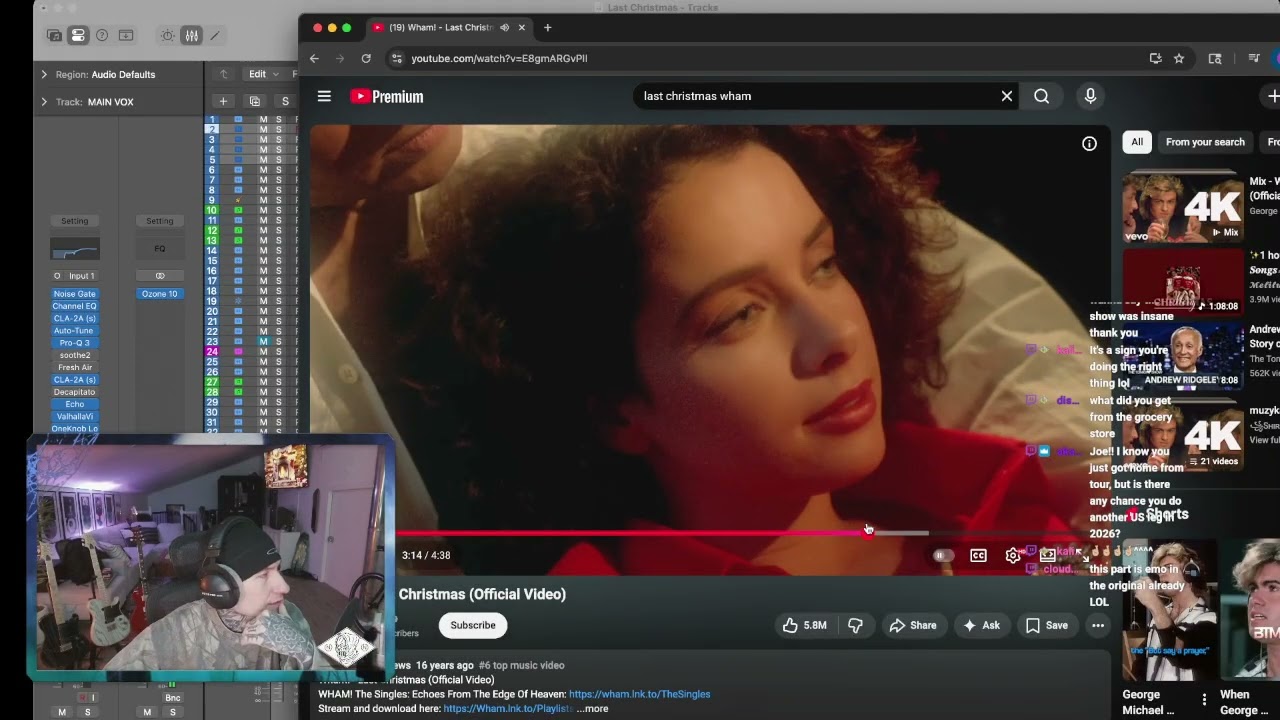Expand the Region: Audio Defaults section
Screen dimensions: 1280x720
coord(44,74)
